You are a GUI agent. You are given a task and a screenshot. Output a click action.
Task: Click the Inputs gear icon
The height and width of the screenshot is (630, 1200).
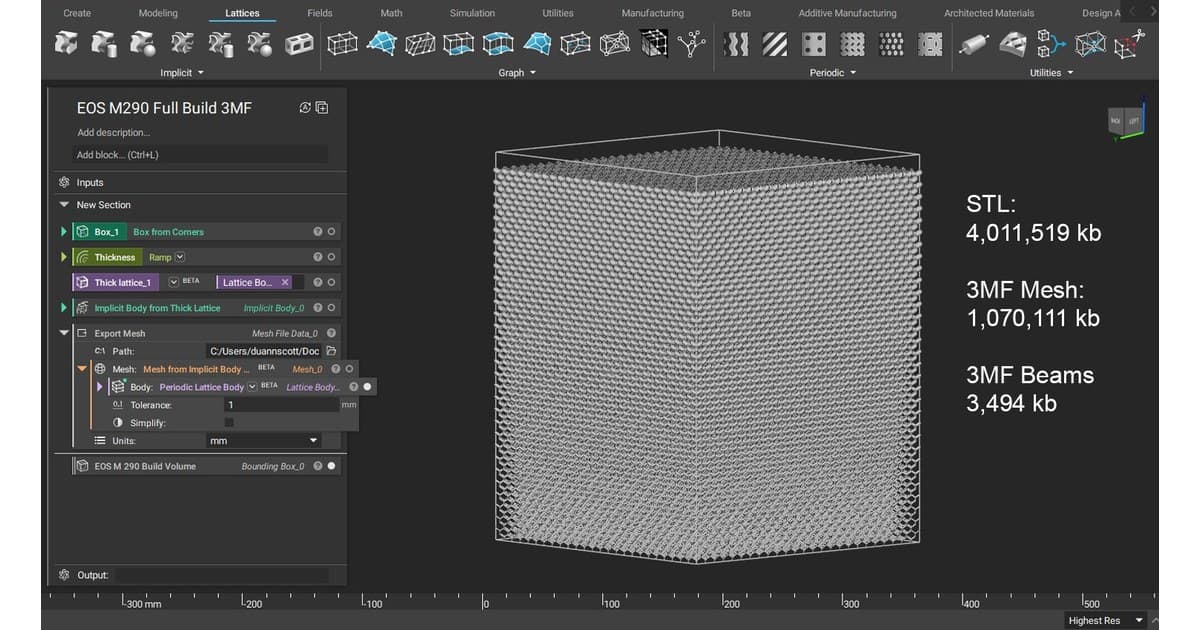point(64,183)
